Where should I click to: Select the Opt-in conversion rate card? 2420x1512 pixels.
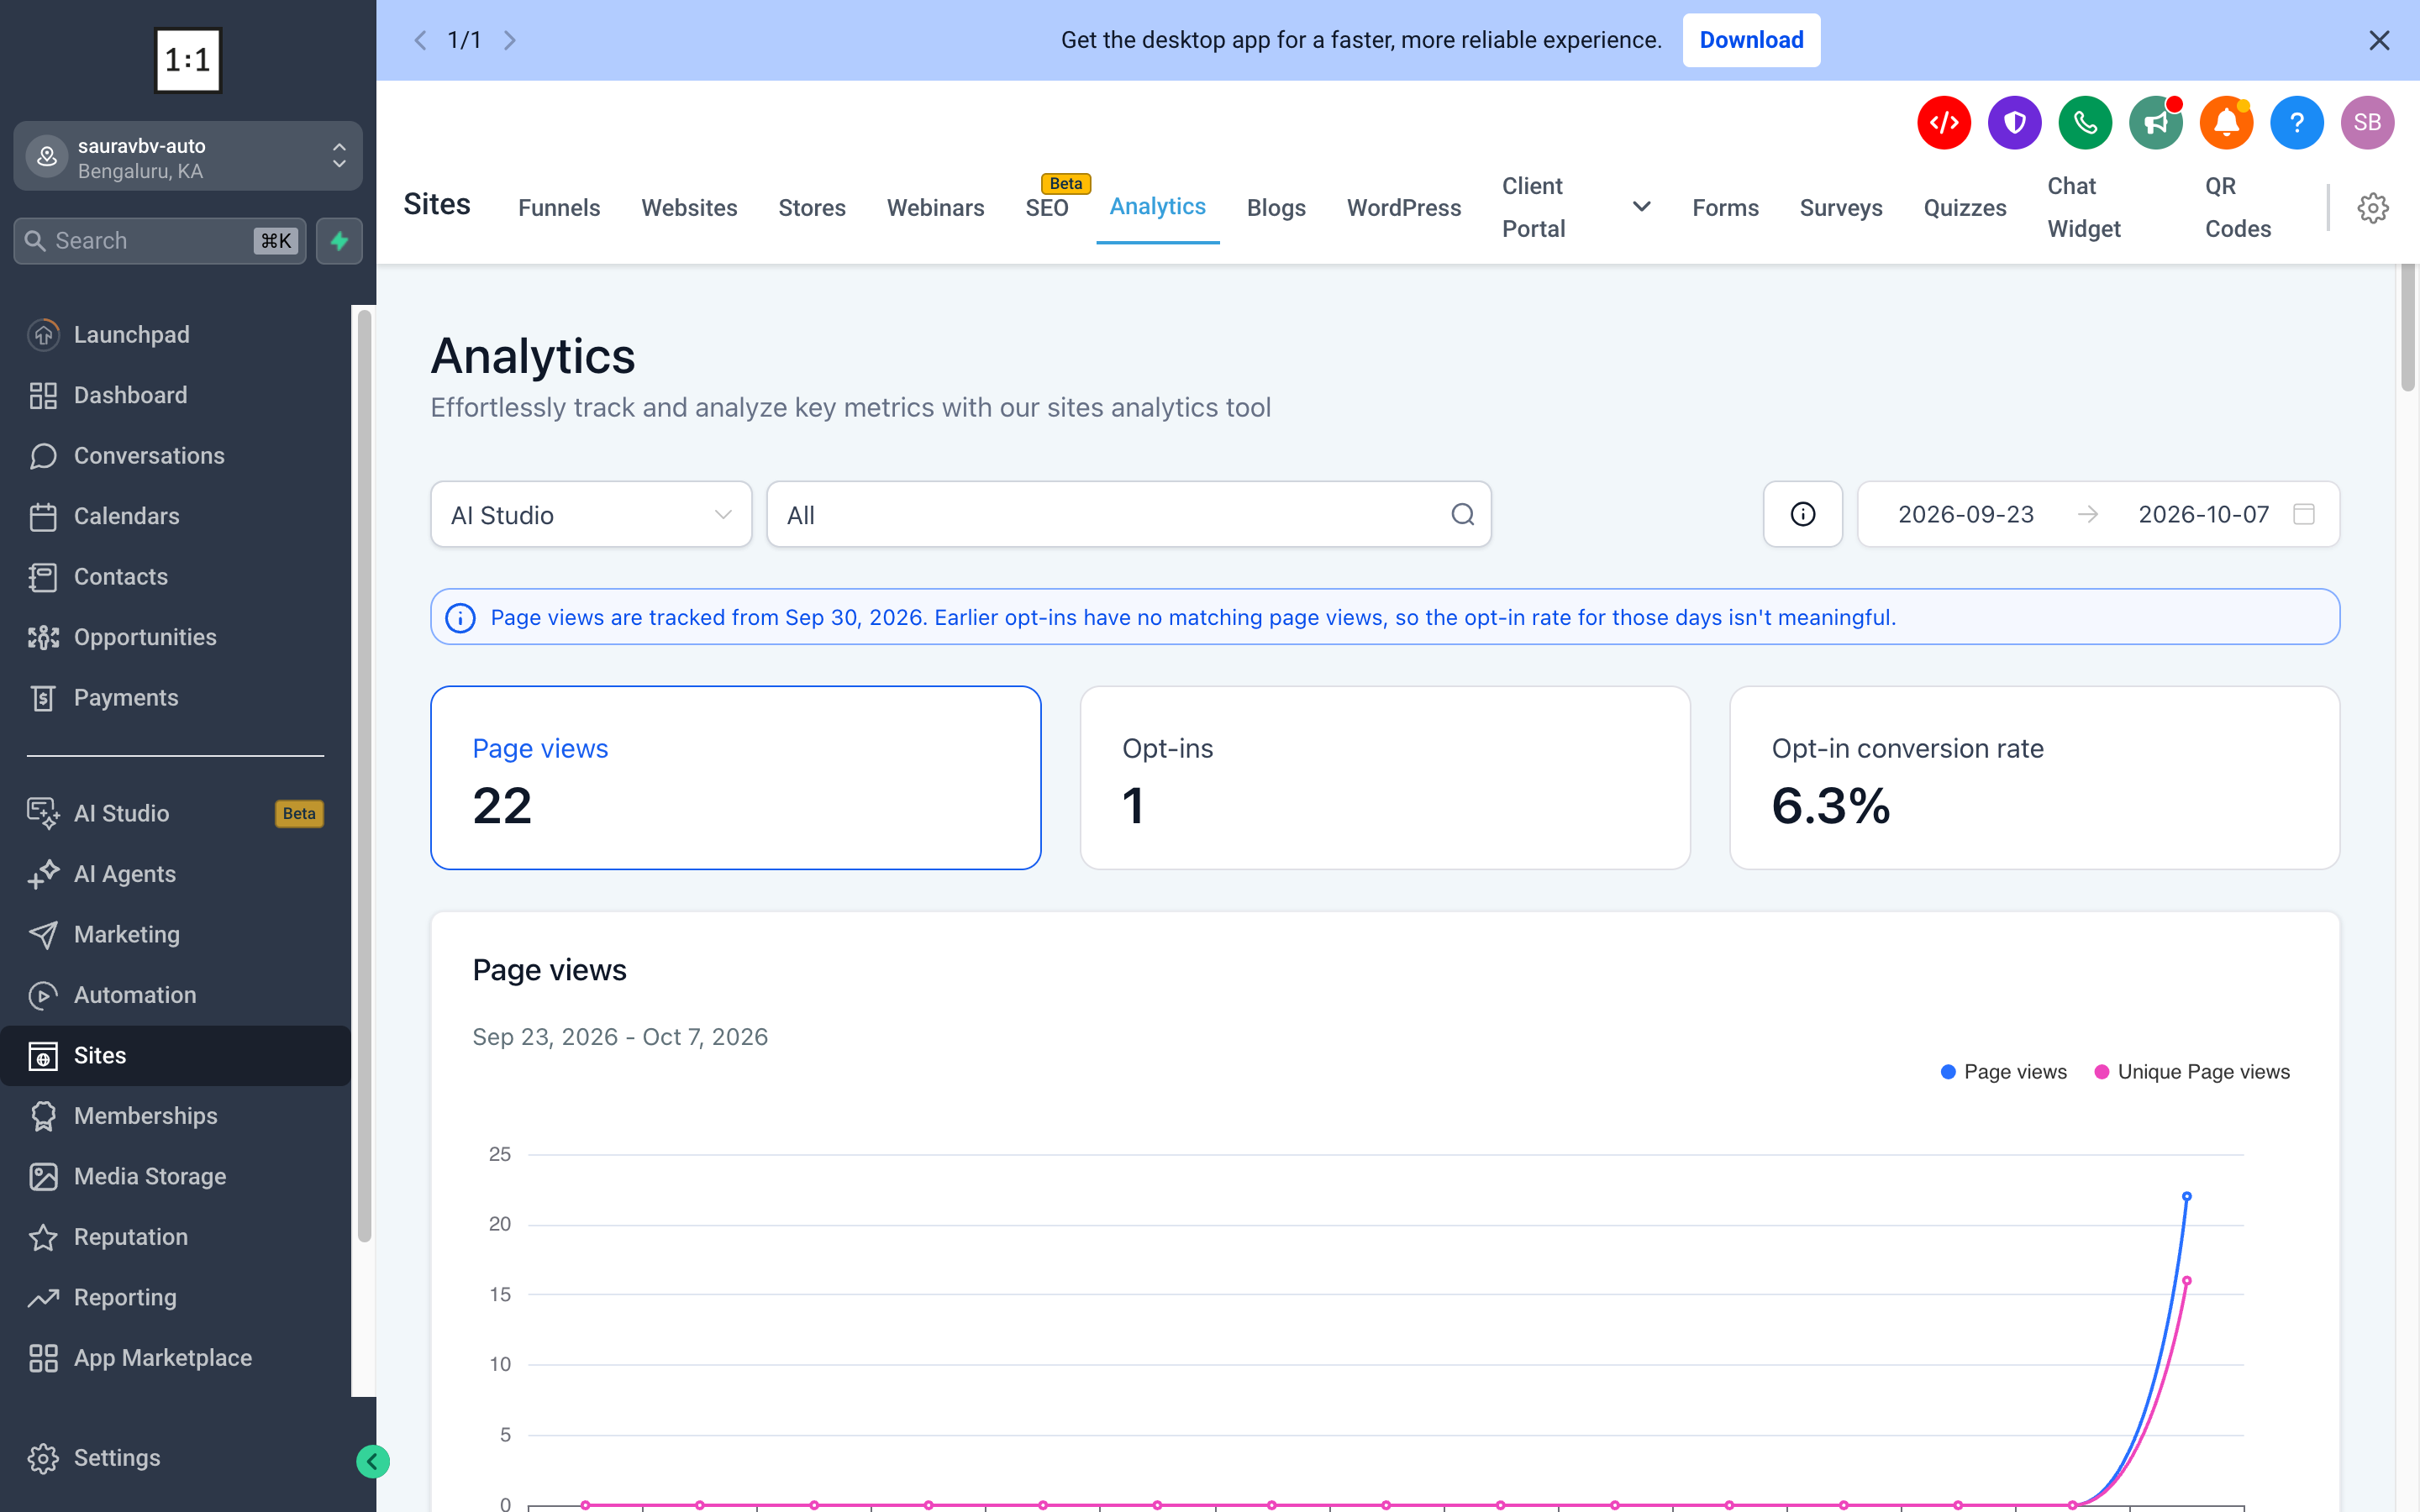2034,777
